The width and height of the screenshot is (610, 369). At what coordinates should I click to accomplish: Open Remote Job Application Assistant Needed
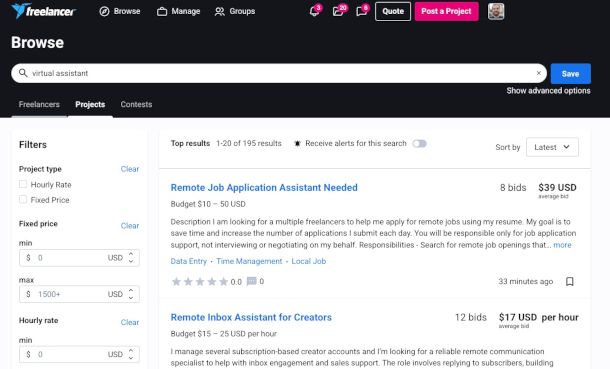(264, 187)
